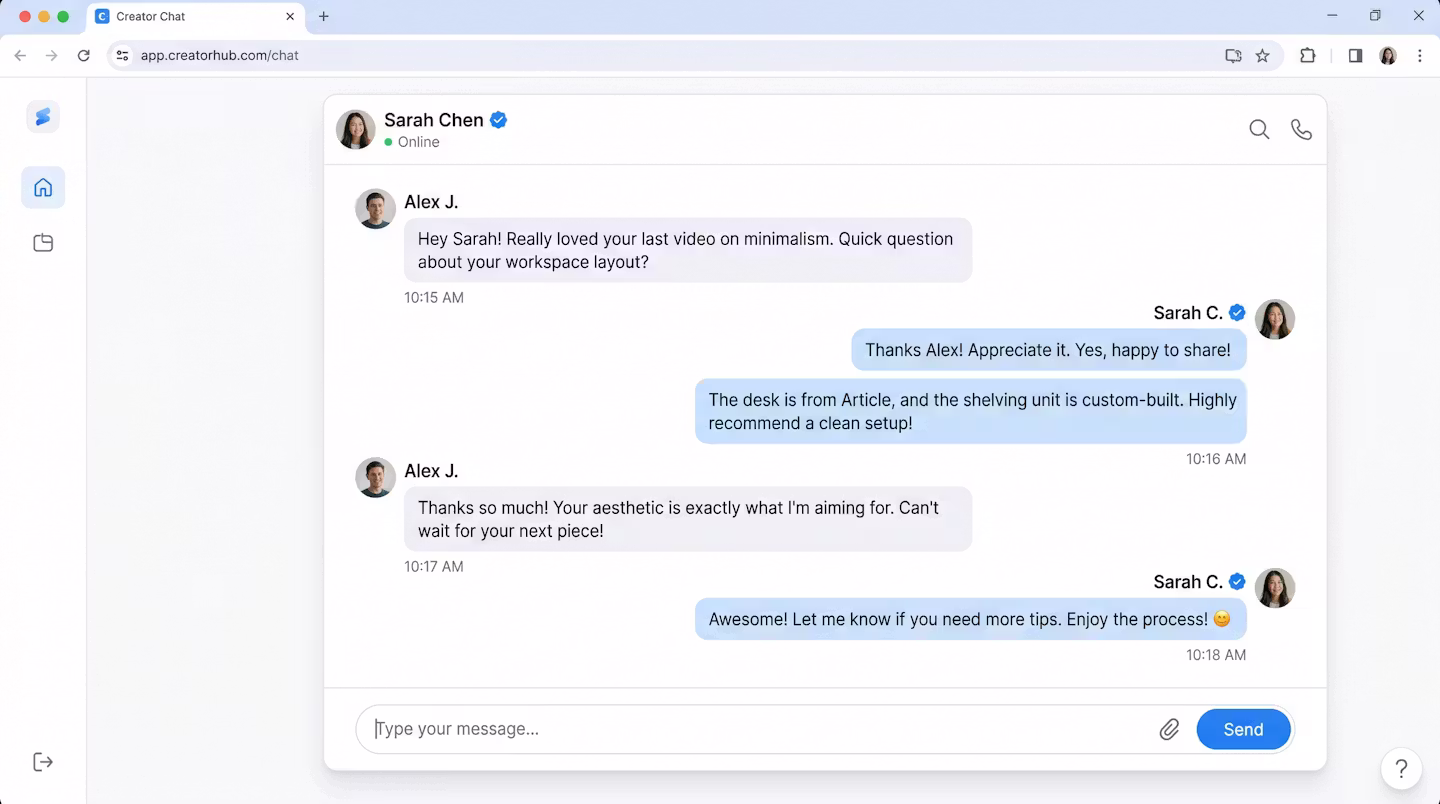Open a new browser tab

[324, 17]
